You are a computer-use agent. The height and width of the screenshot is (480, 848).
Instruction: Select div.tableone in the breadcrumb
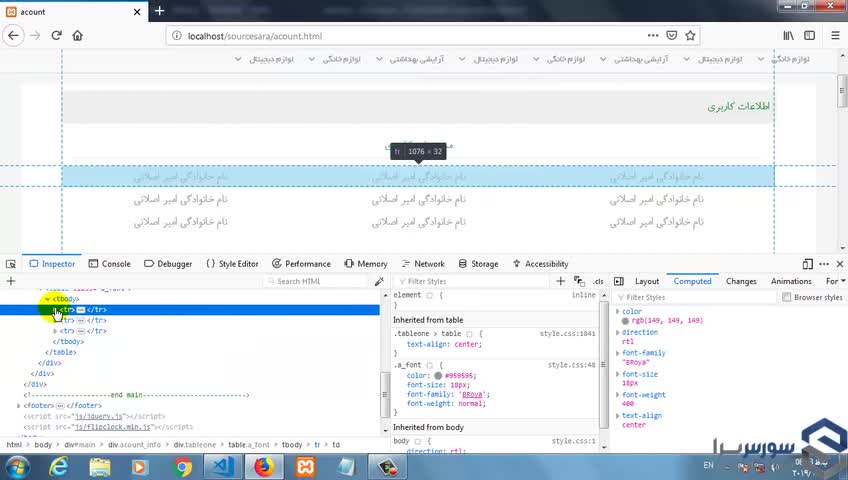tap(194, 445)
